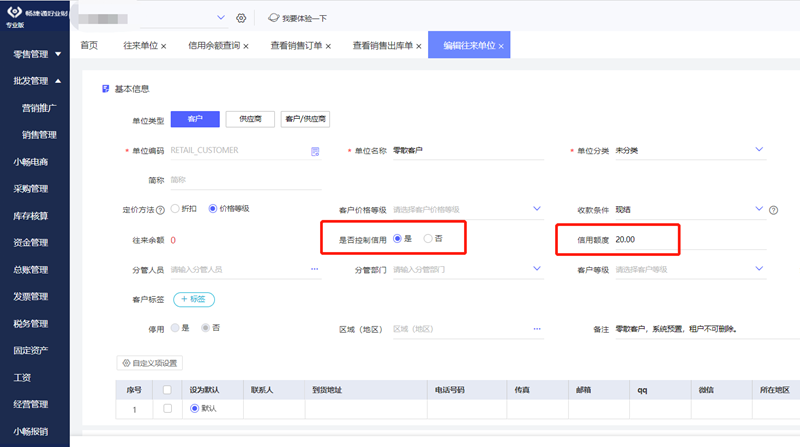The height and width of the screenshot is (447, 800).
Task: Select the 价格等级 pricing radio button
Action: point(213,208)
